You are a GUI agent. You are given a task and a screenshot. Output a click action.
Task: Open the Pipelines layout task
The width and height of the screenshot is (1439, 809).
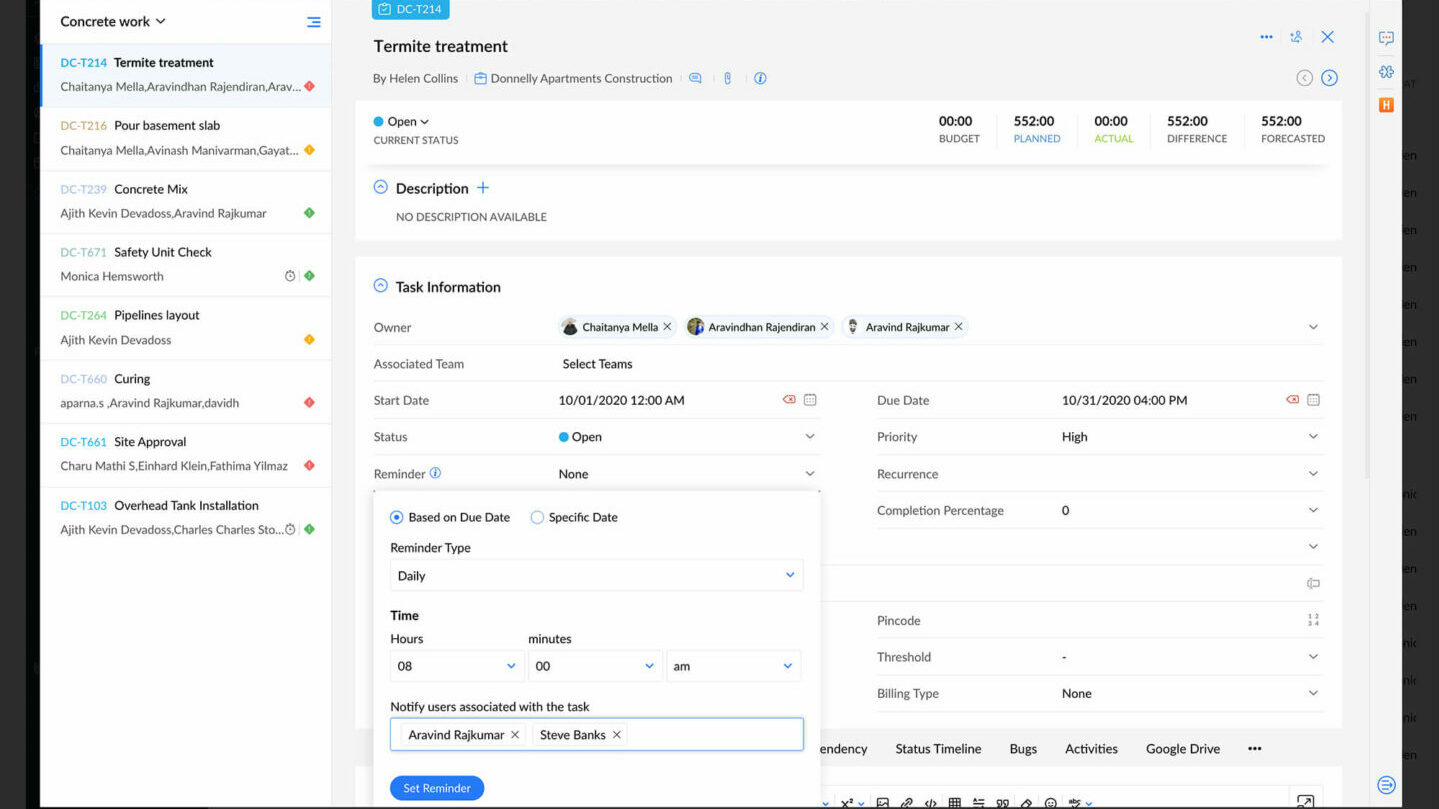[186, 328]
